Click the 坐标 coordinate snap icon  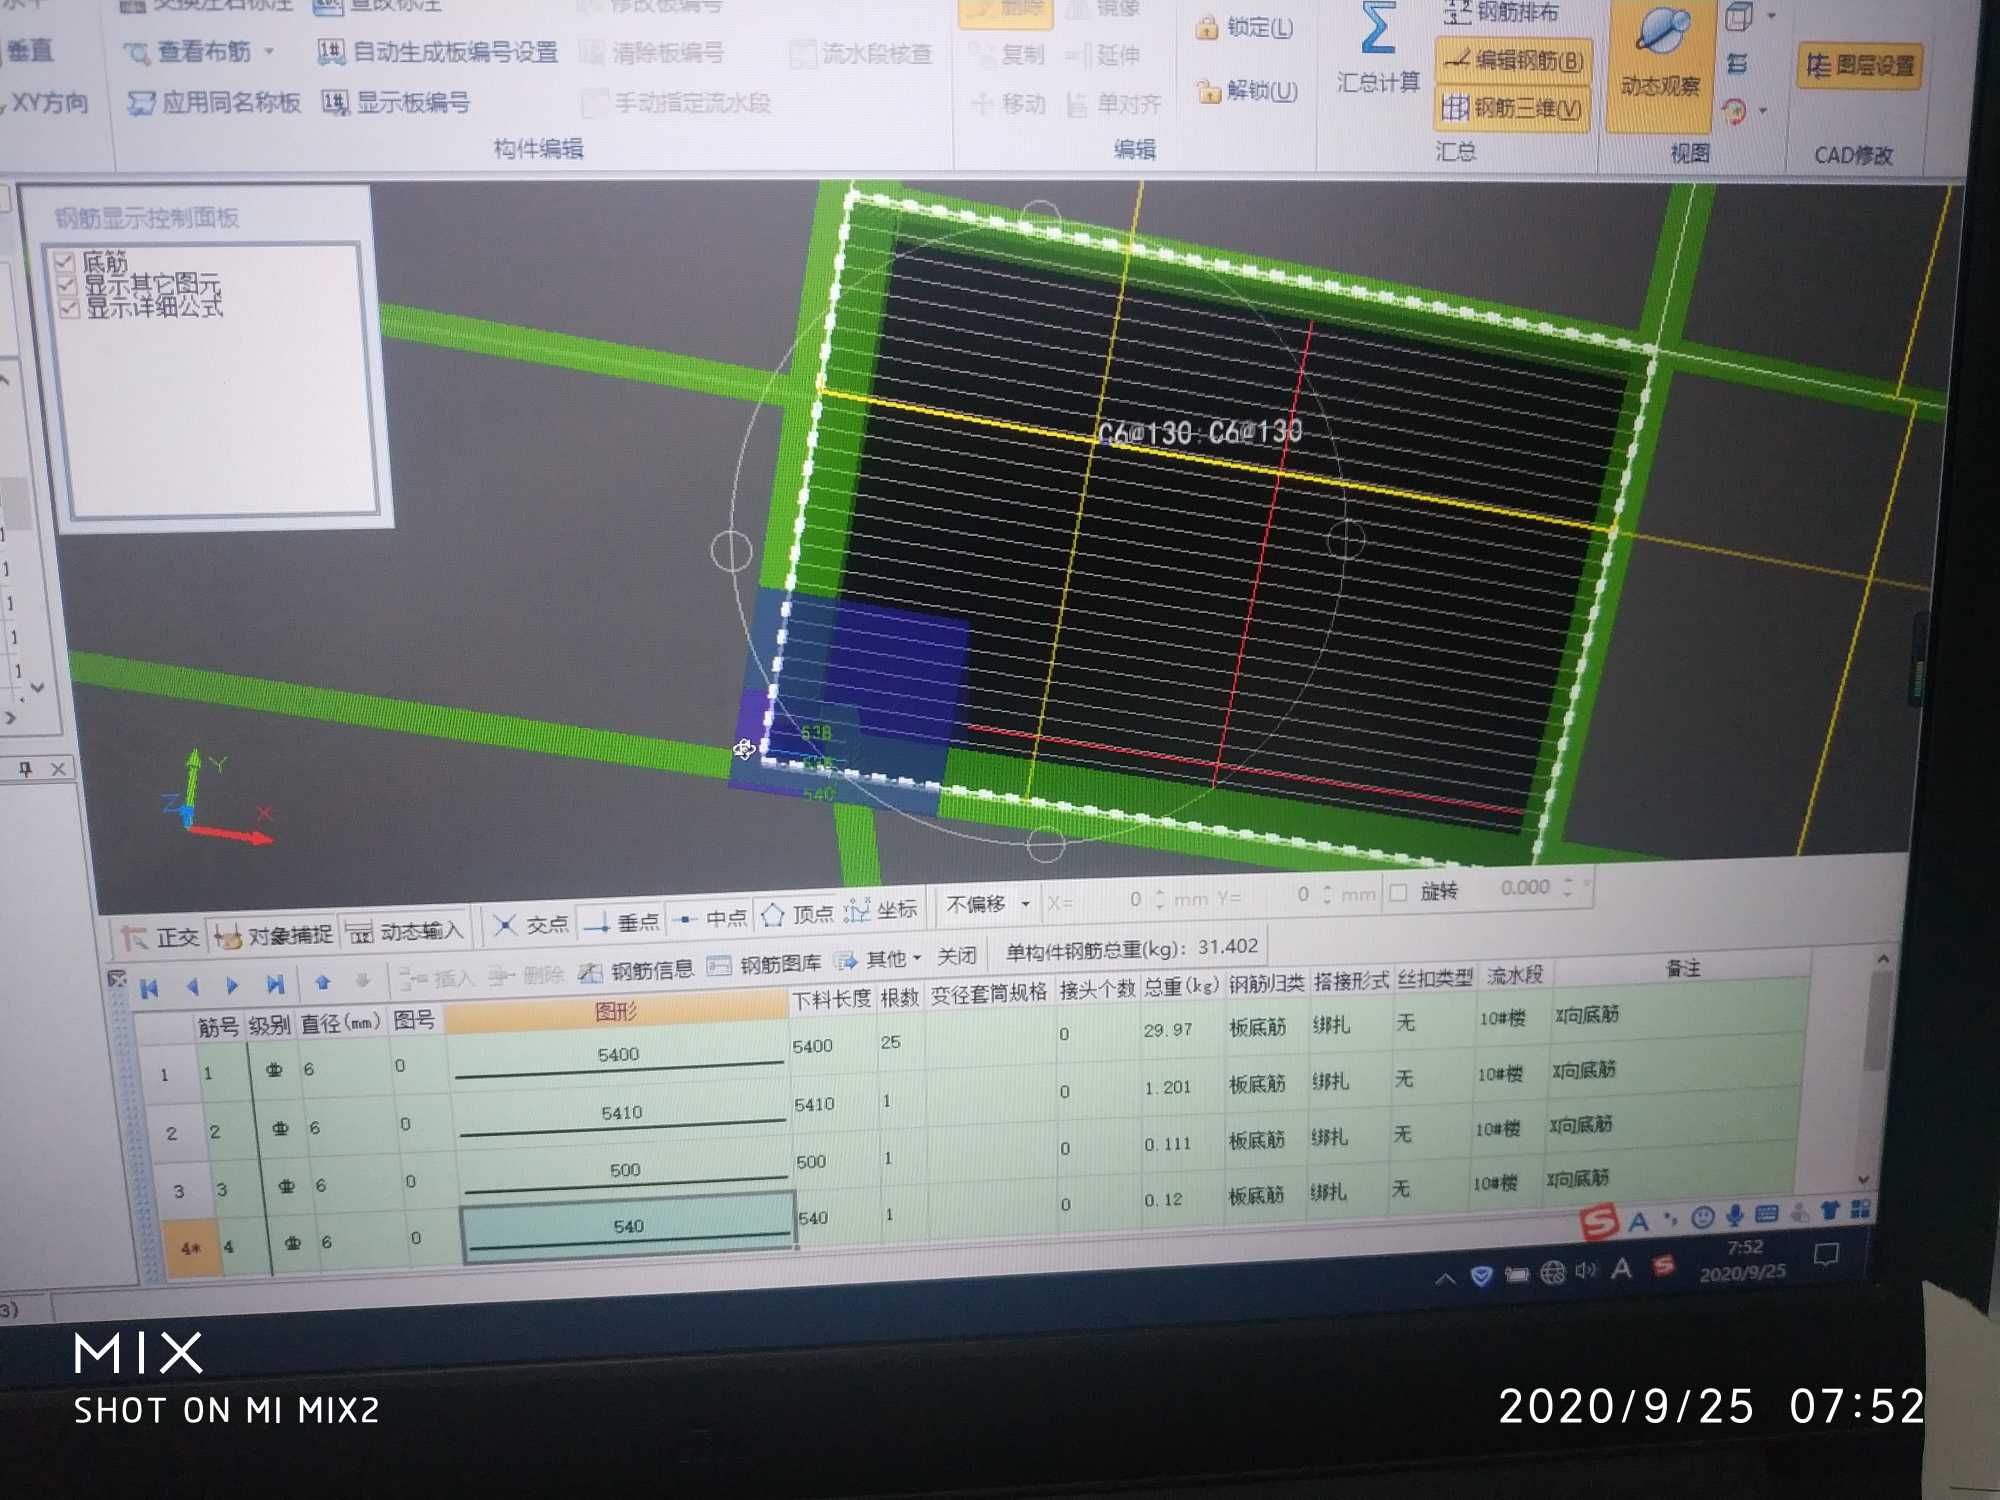point(857,911)
